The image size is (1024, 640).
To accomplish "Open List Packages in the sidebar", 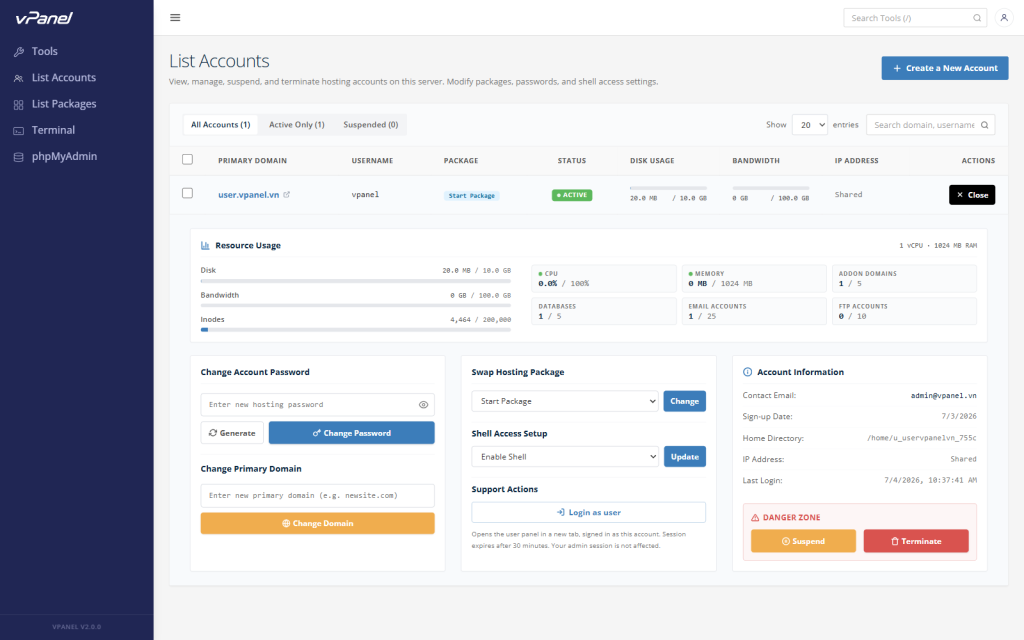I will (x=64, y=104).
